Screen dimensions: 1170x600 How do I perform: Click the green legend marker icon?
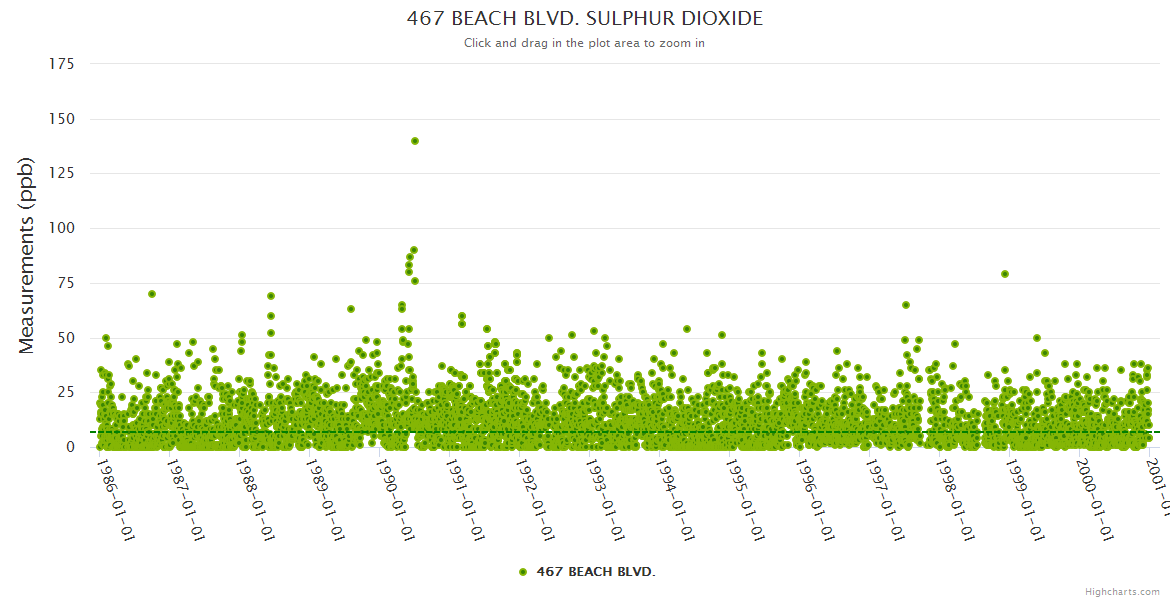[522, 572]
